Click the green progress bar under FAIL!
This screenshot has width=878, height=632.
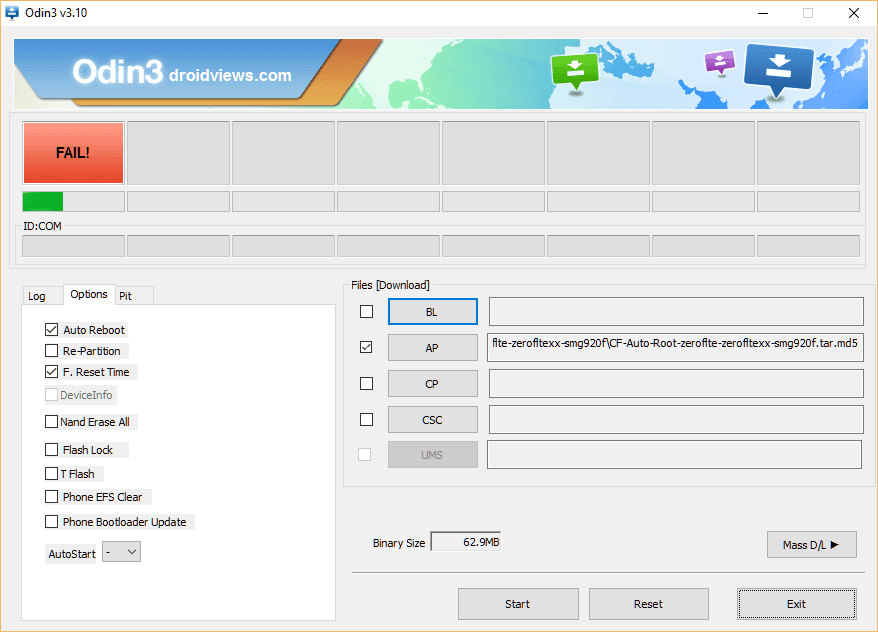[73, 202]
